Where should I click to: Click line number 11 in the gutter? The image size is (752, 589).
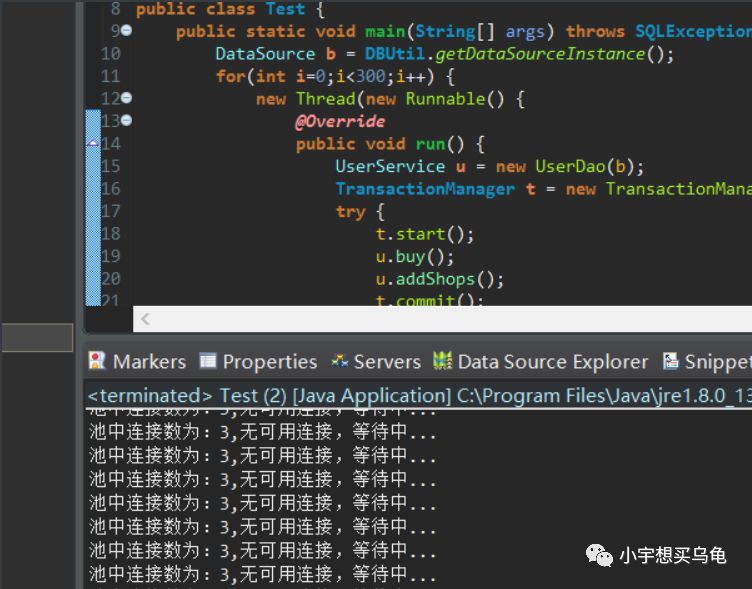pyautogui.click(x=110, y=76)
